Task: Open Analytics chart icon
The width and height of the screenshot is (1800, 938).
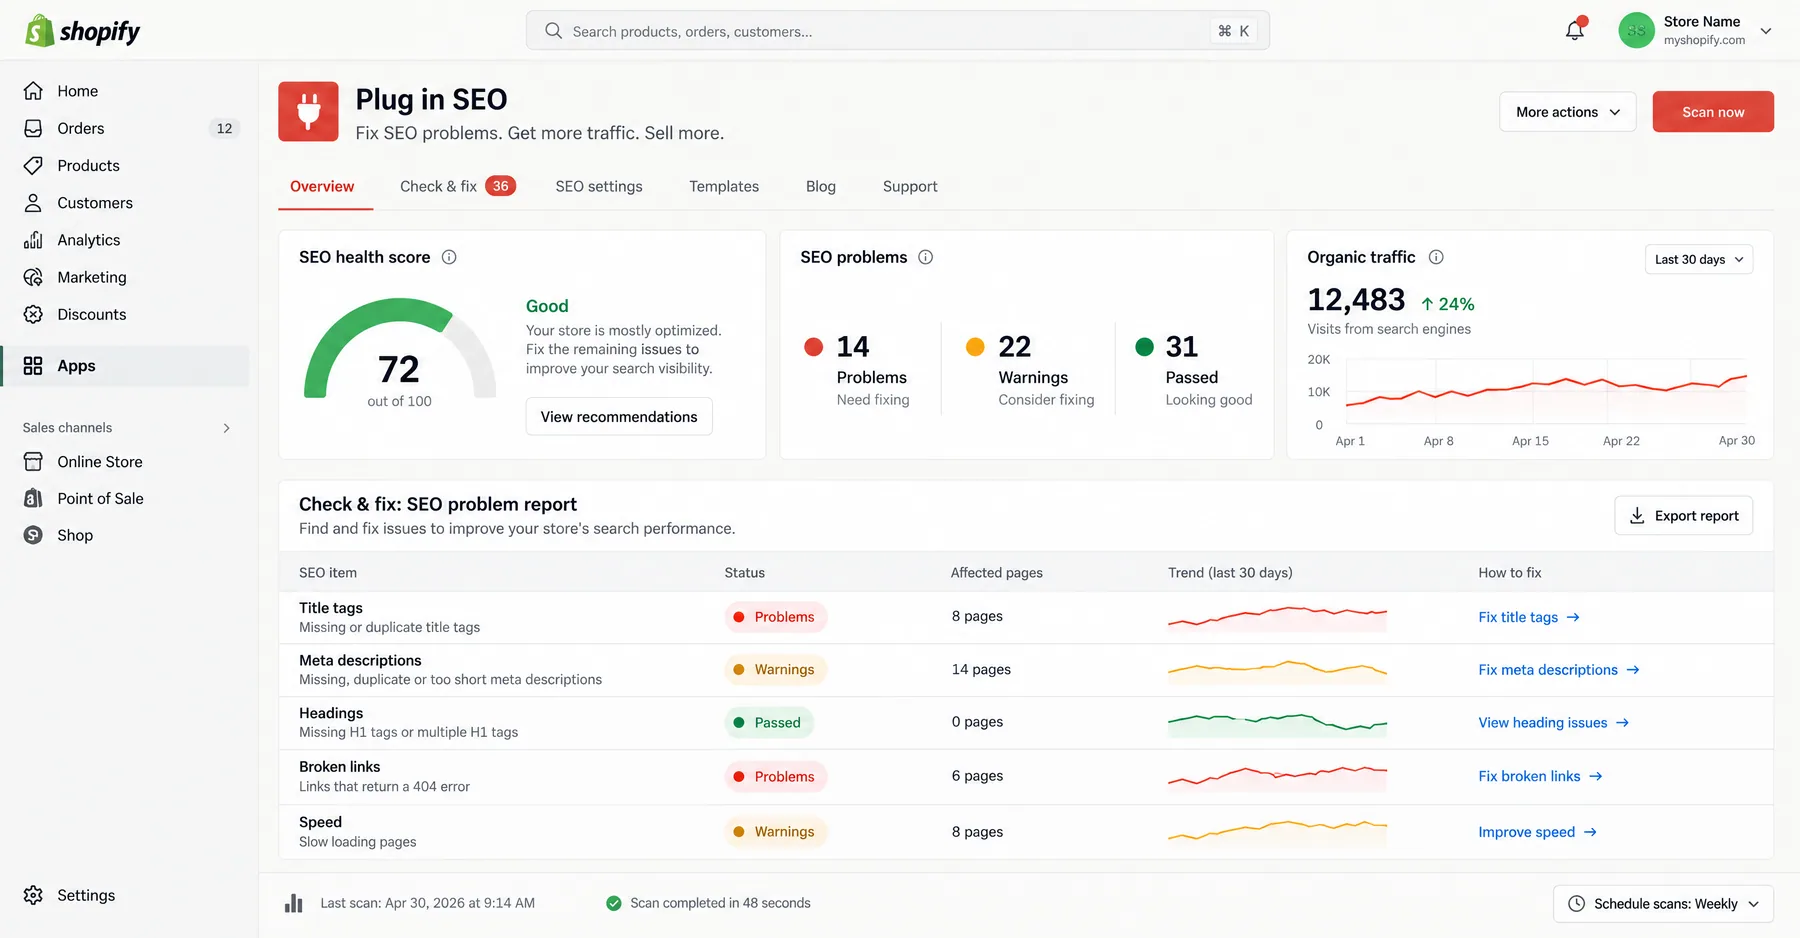Action: click(33, 240)
